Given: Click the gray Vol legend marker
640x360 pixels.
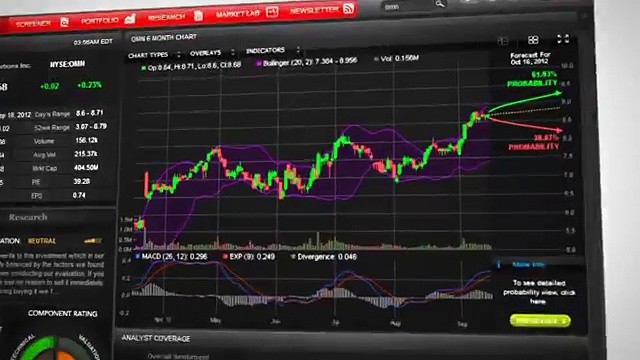Looking at the screenshot, I should tap(376, 59).
